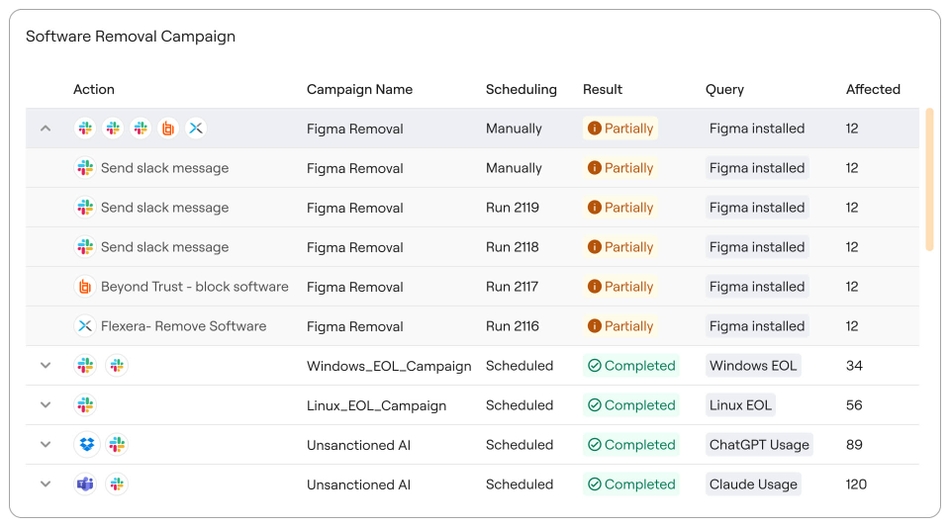Expand the Linux_EOL_Campaign row
This screenshot has height=527, width=950.
(x=45, y=405)
